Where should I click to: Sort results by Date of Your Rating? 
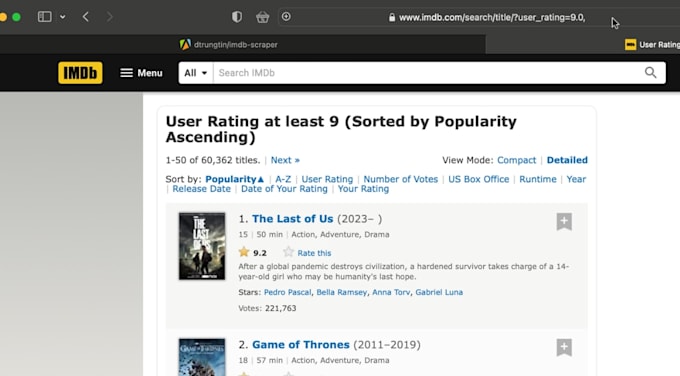pyautogui.click(x=284, y=189)
